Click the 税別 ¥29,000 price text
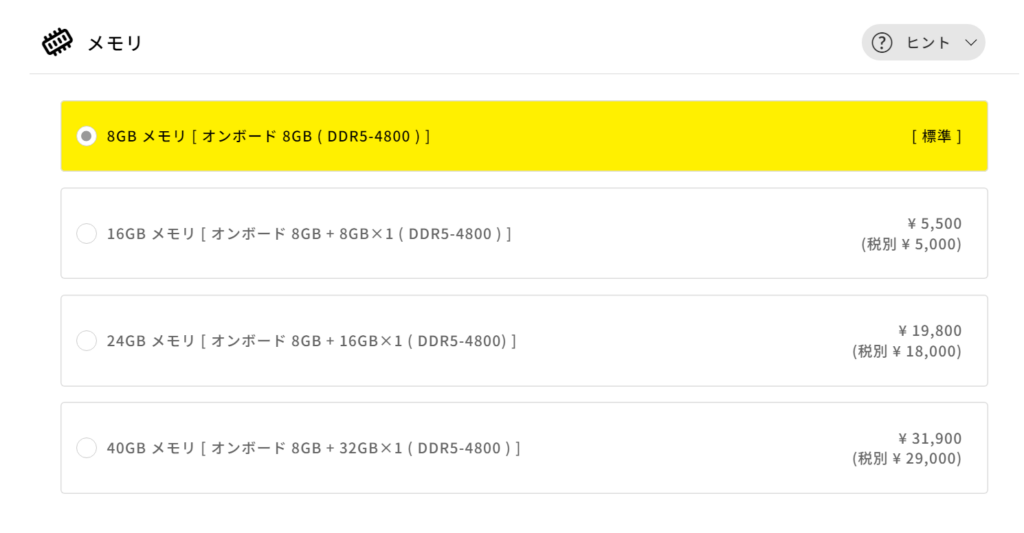1024x533 pixels. tap(906, 459)
